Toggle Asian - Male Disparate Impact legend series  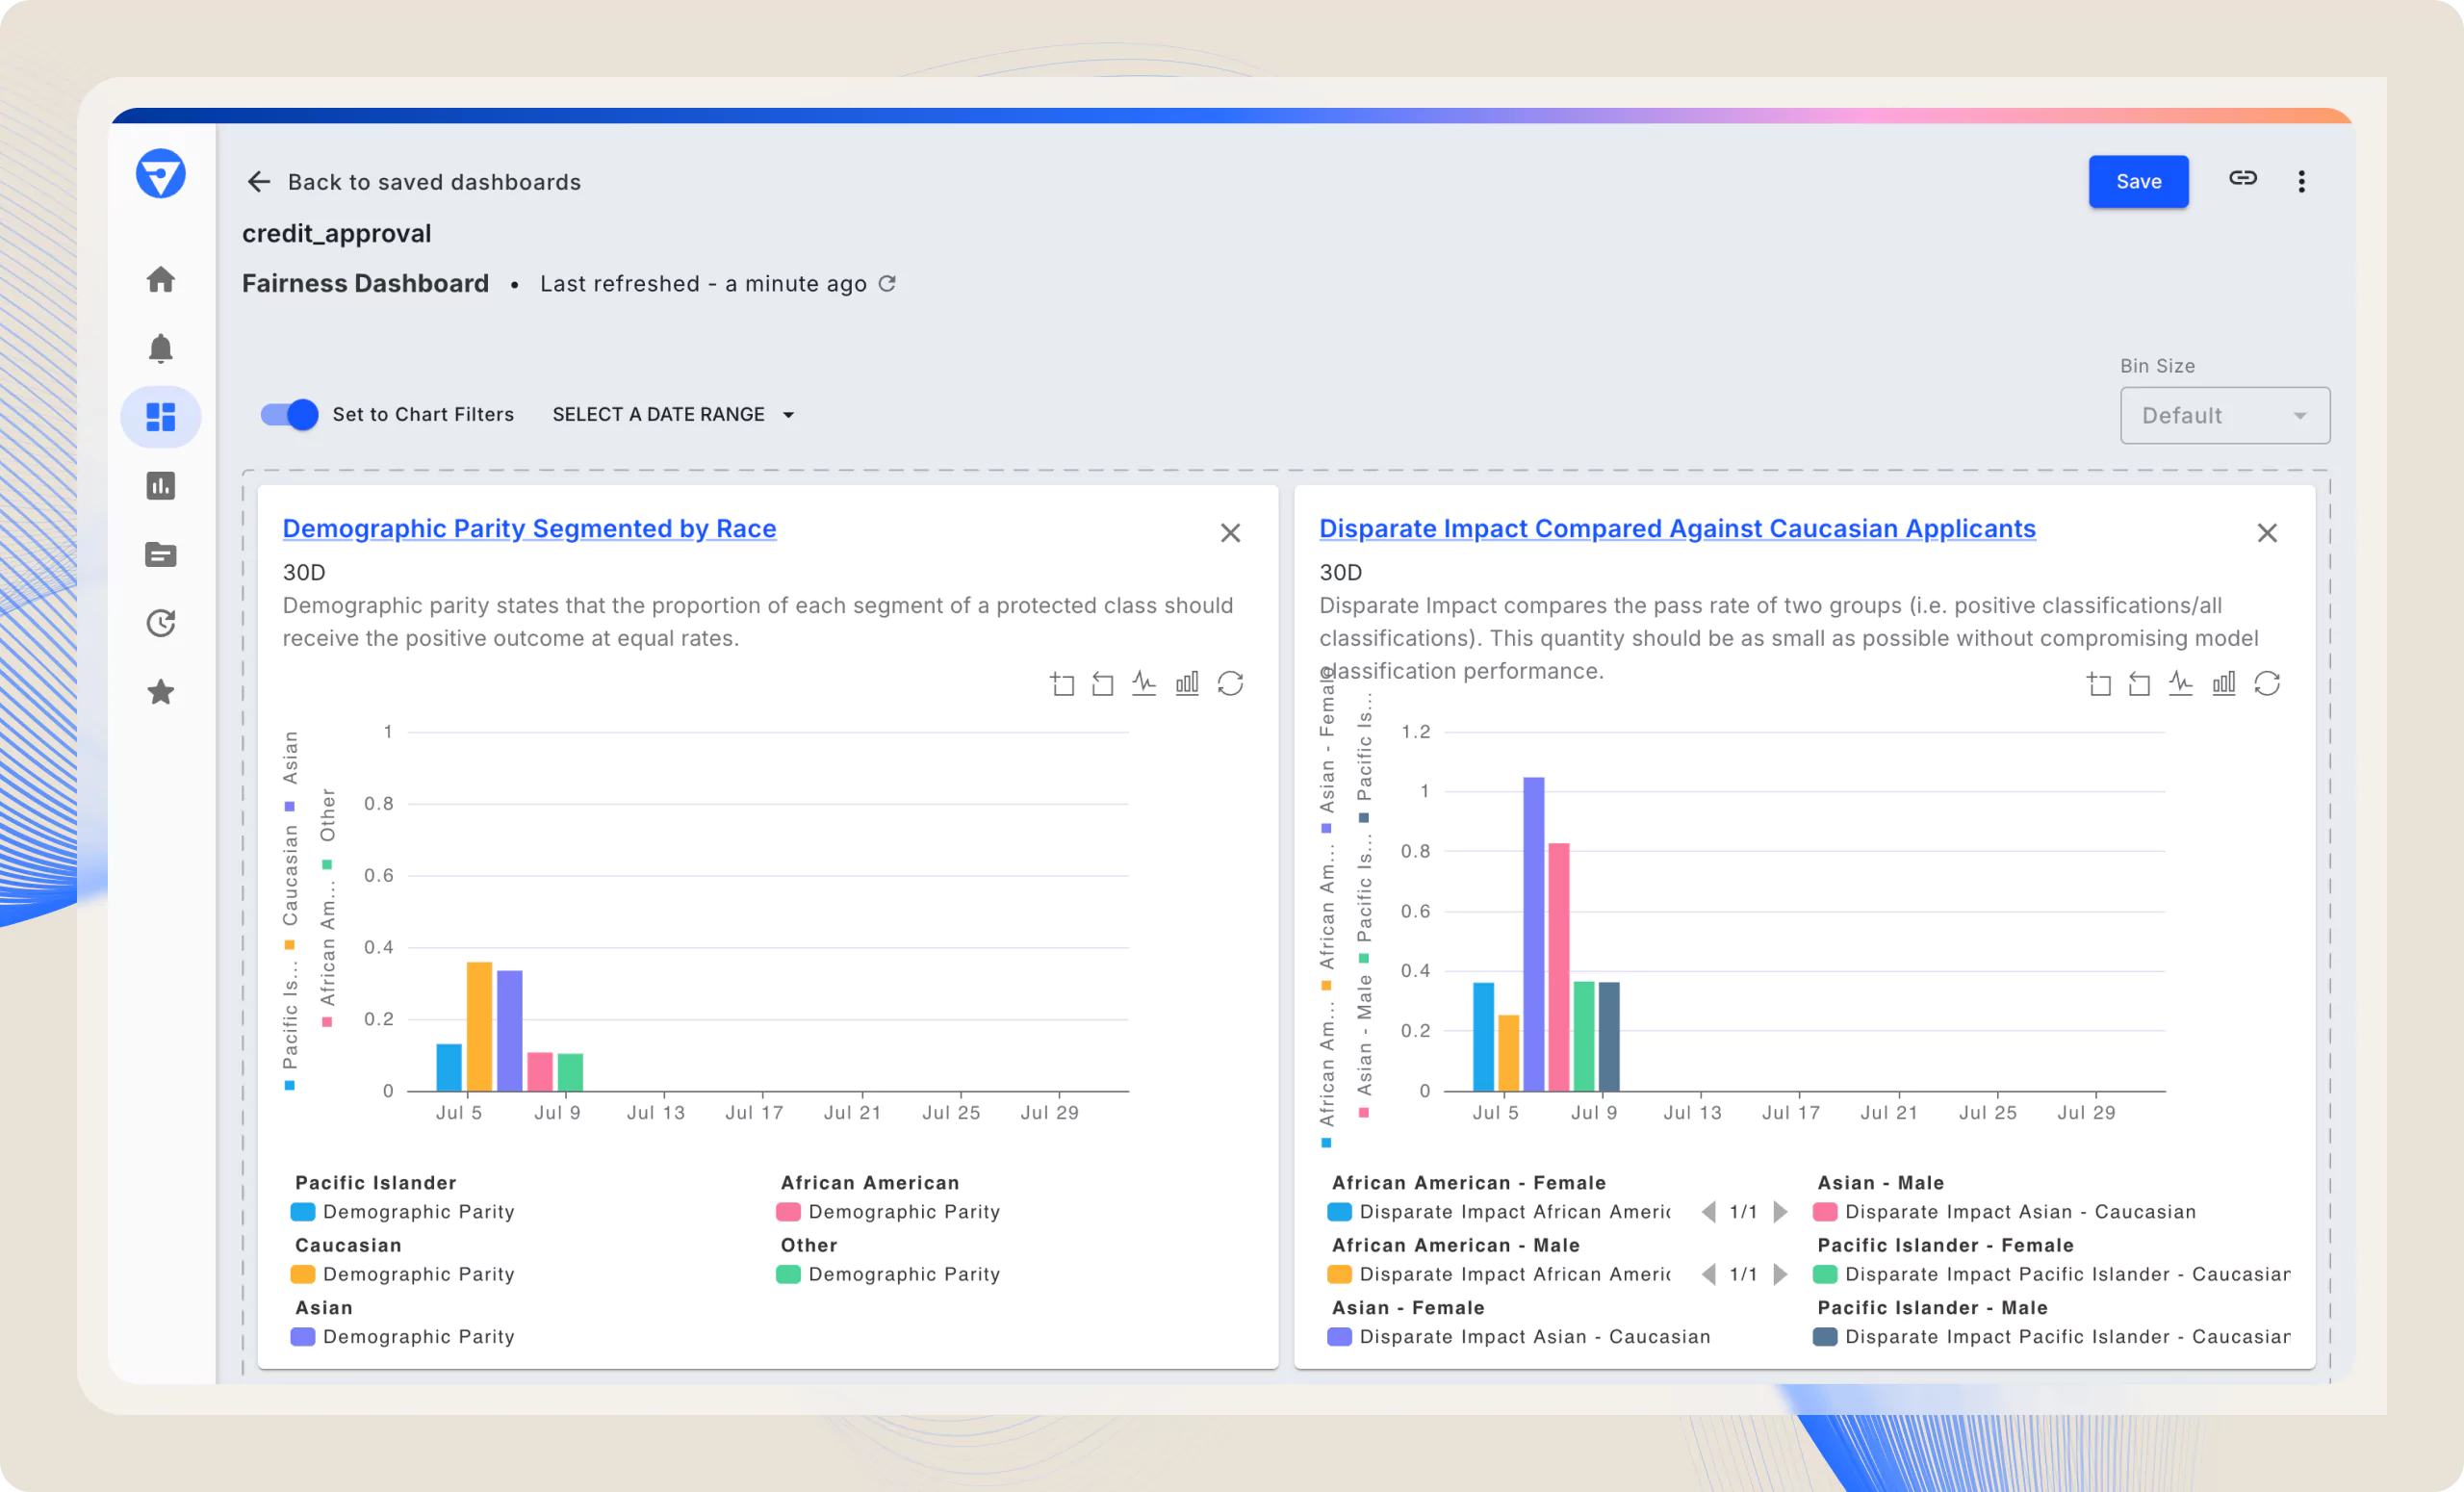tap(2005, 1212)
